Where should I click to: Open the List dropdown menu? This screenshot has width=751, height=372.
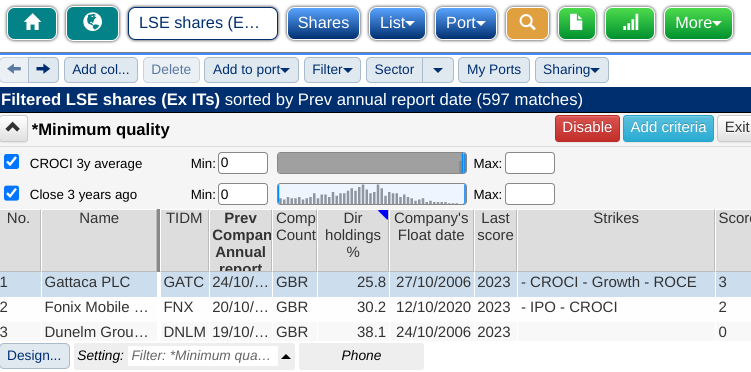[x=398, y=23]
